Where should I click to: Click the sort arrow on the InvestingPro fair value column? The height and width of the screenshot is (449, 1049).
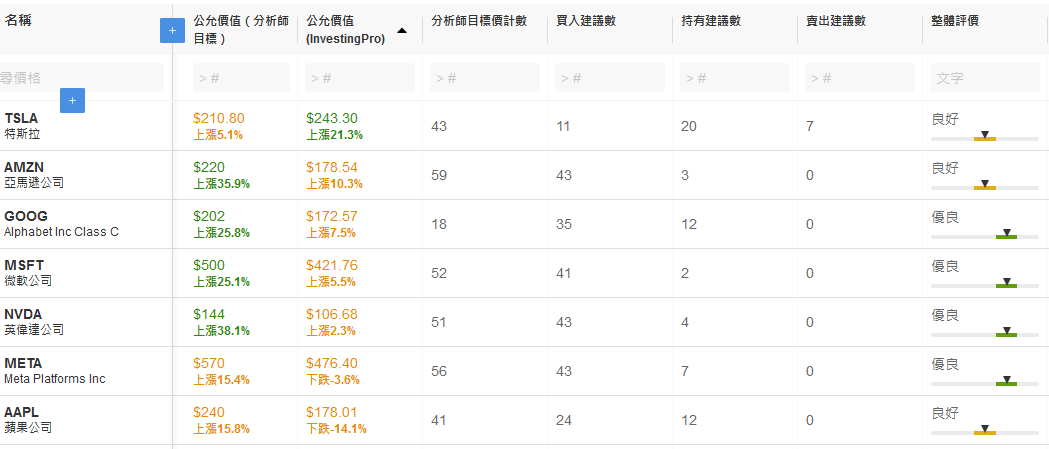point(402,31)
